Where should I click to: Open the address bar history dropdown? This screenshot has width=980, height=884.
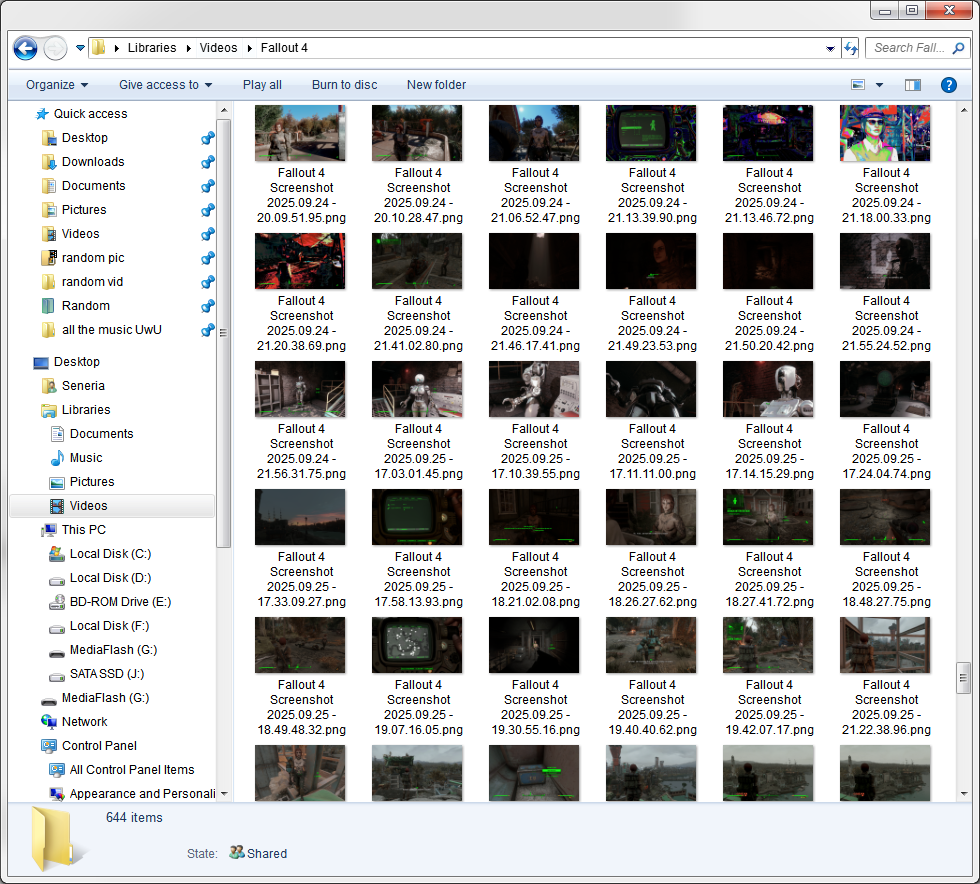point(830,48)
